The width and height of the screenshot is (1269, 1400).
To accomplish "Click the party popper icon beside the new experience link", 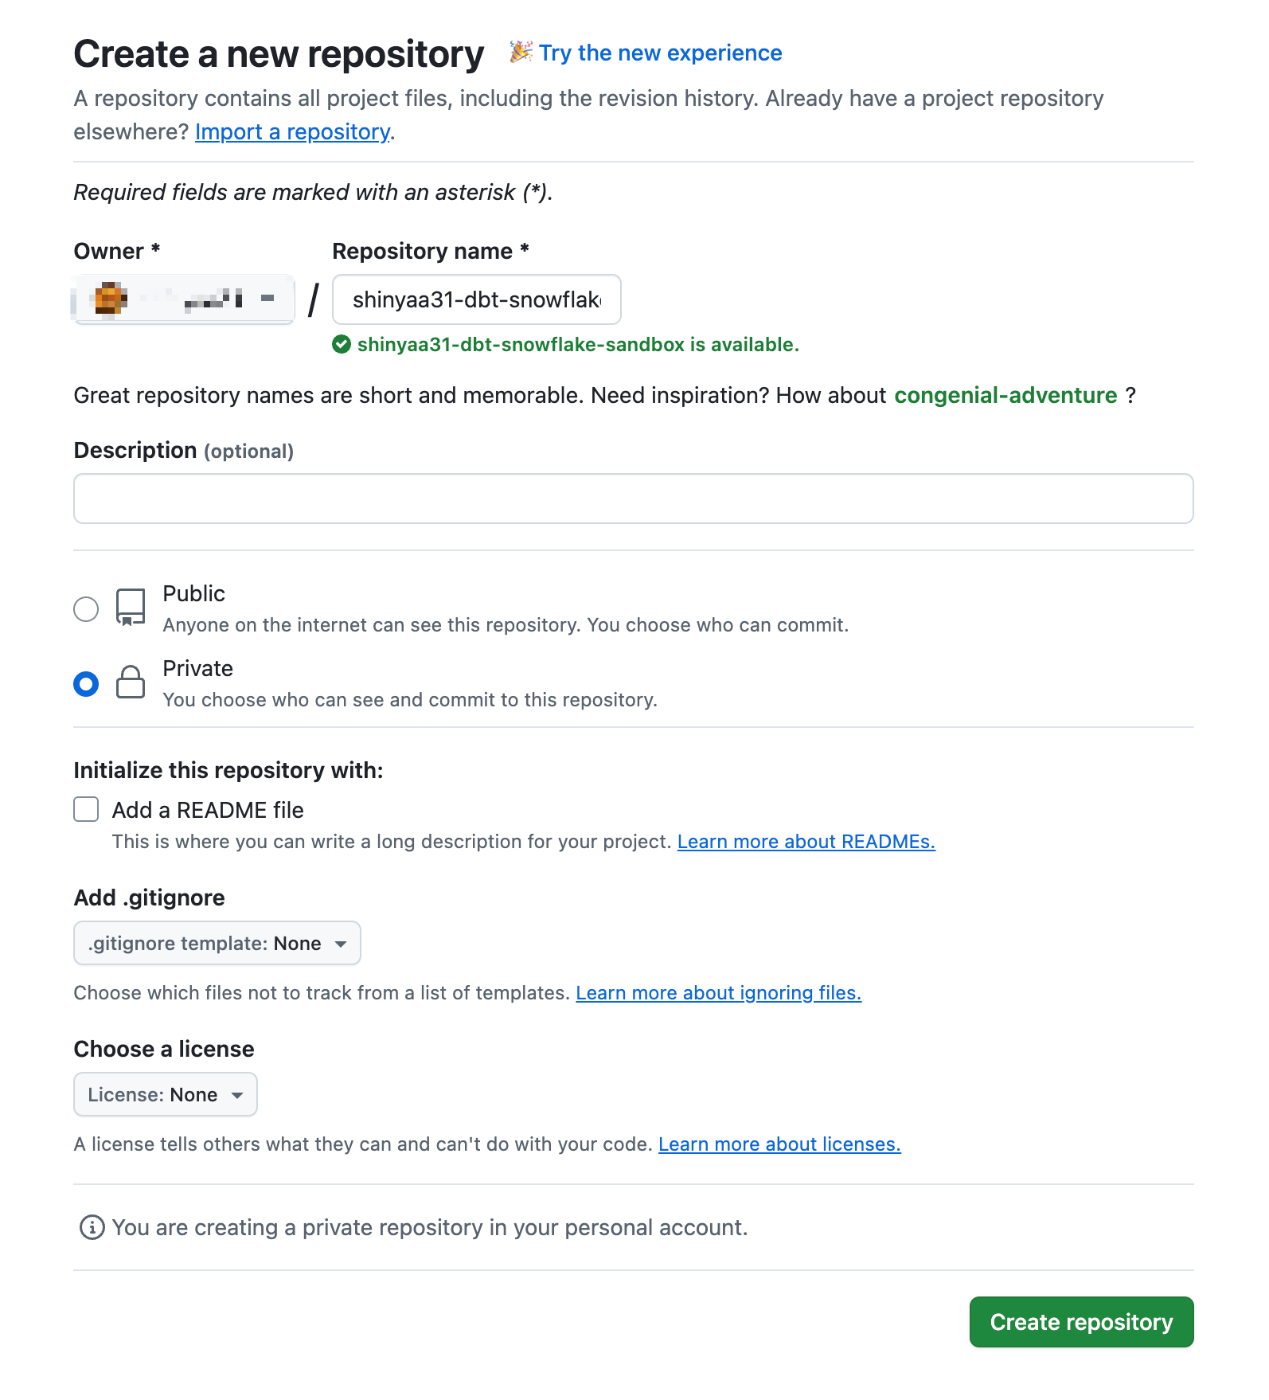I will pos(520,52).
